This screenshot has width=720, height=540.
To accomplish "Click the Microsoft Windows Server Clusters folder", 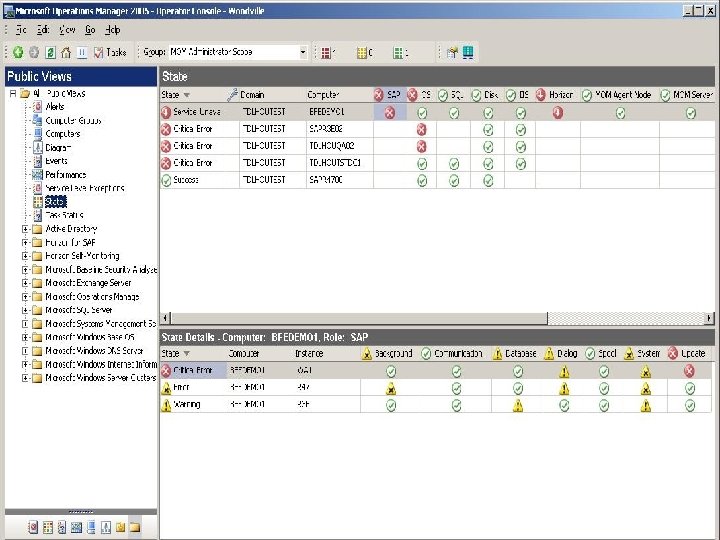I will point(101,378).
